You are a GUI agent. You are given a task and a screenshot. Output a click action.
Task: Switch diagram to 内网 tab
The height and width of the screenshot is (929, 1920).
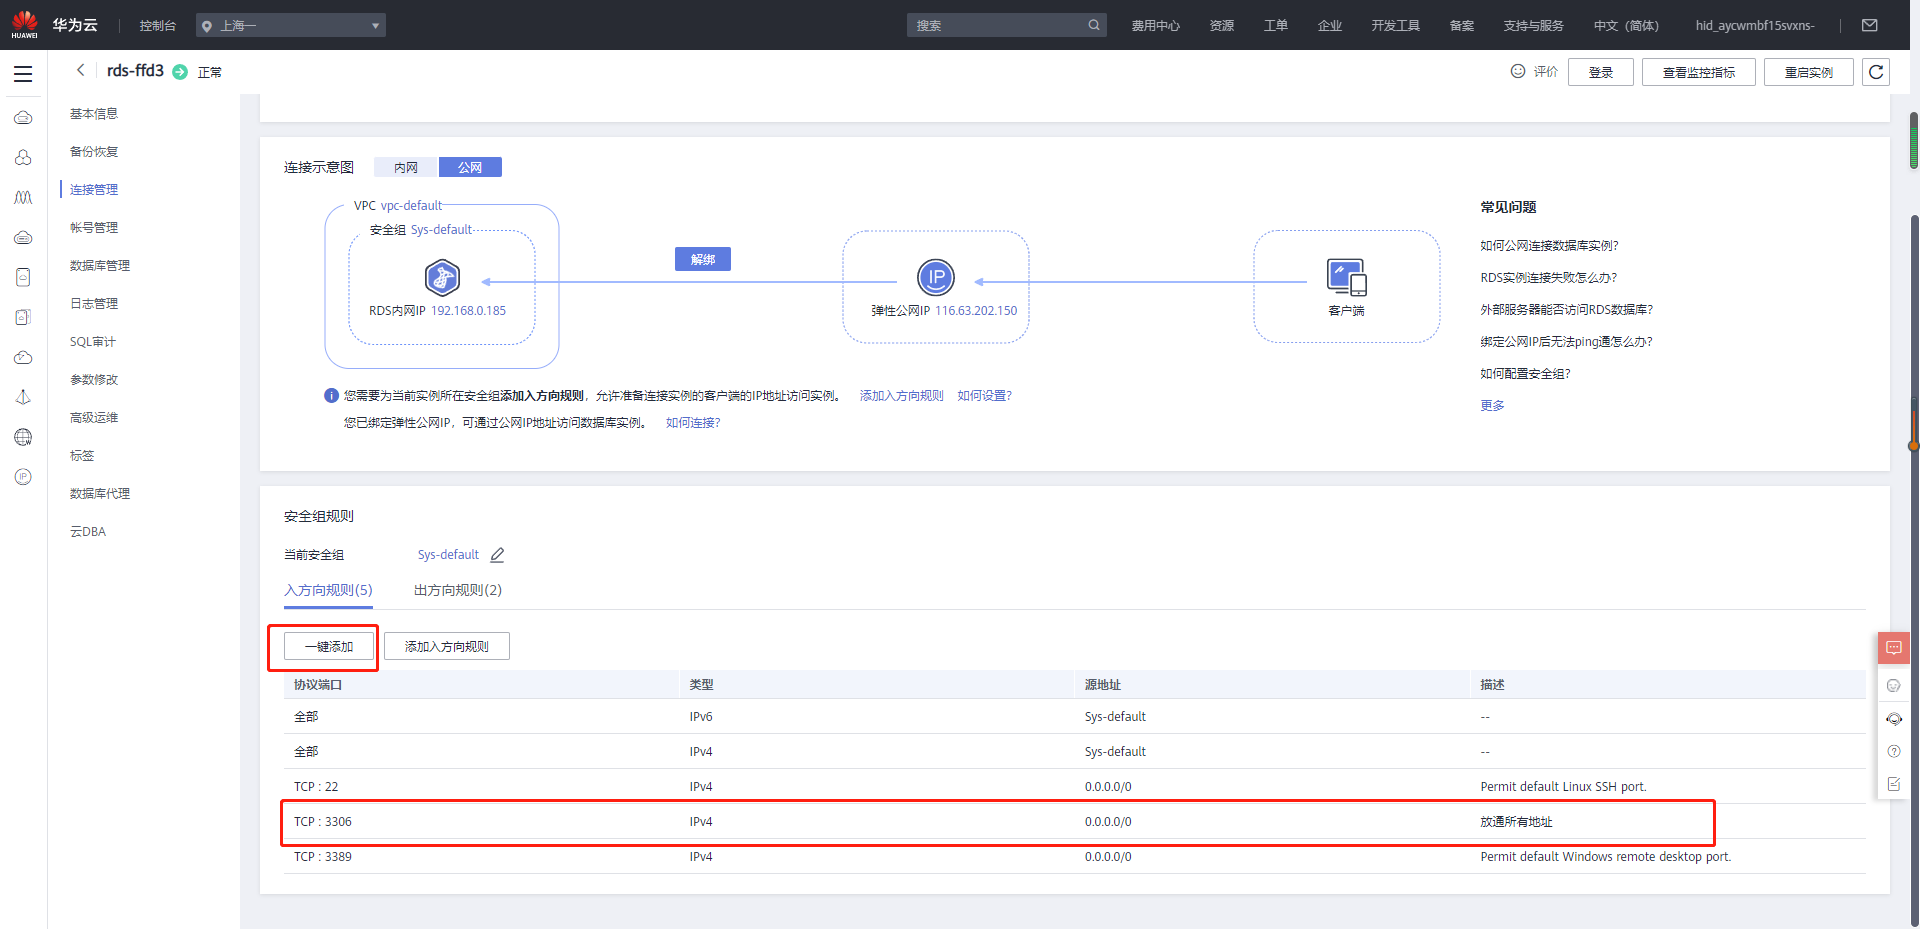pos(406,167)
